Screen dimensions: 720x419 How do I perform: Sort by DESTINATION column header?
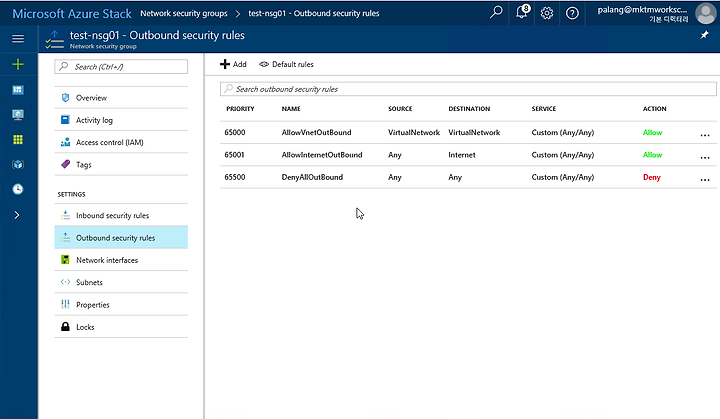click(469, 109)
